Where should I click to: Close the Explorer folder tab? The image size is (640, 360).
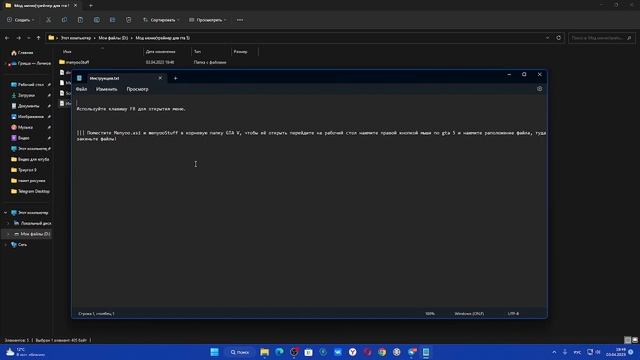click(x=76, y=6)
